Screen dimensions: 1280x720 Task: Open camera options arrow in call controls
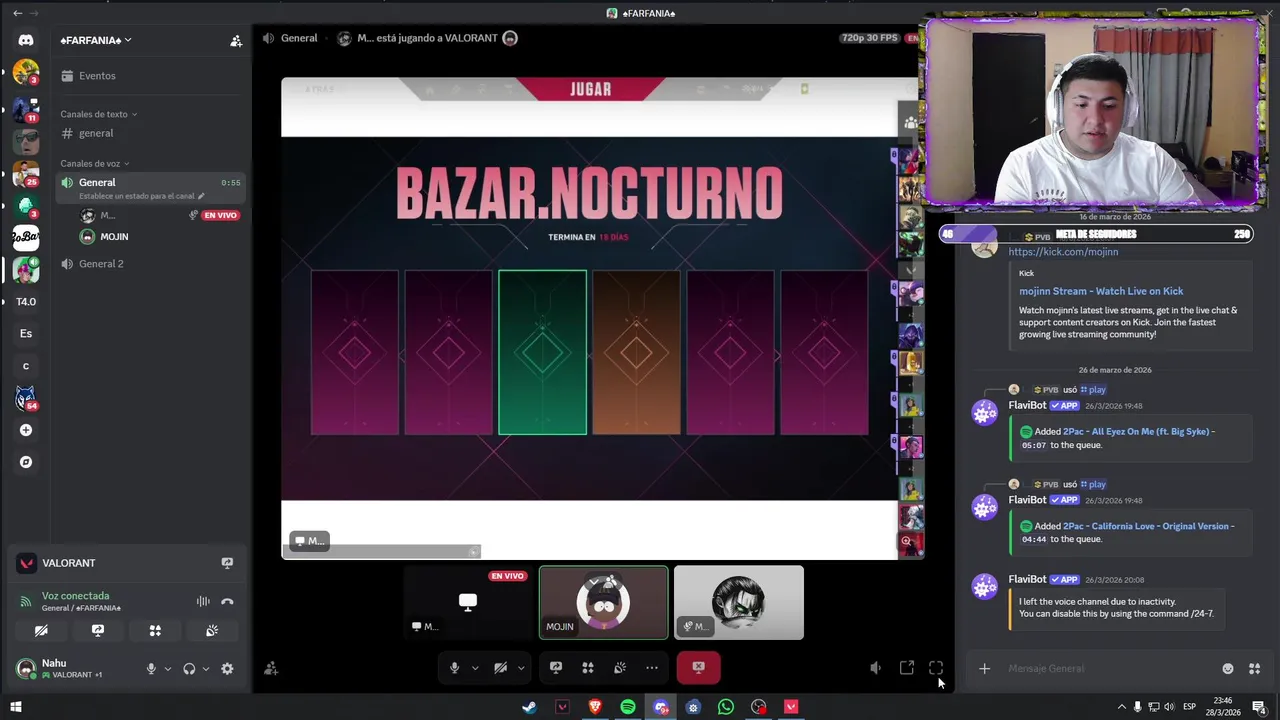point(521,668)
